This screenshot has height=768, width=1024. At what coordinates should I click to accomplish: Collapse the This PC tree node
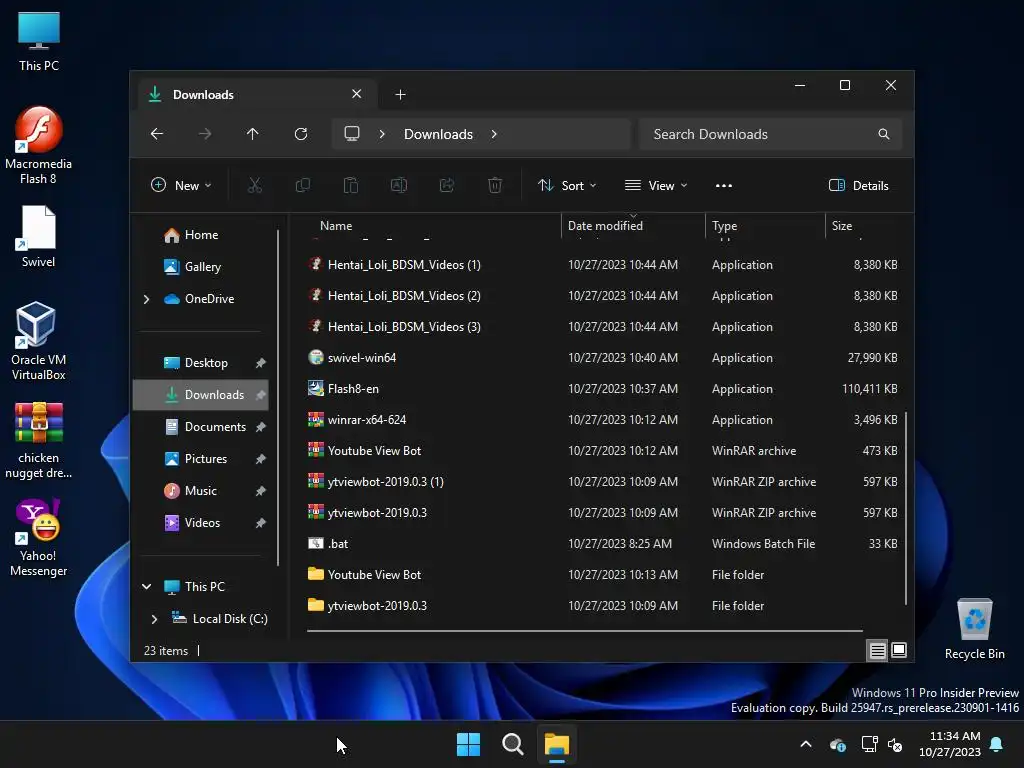pyautogui.click(x=146, y=586)
